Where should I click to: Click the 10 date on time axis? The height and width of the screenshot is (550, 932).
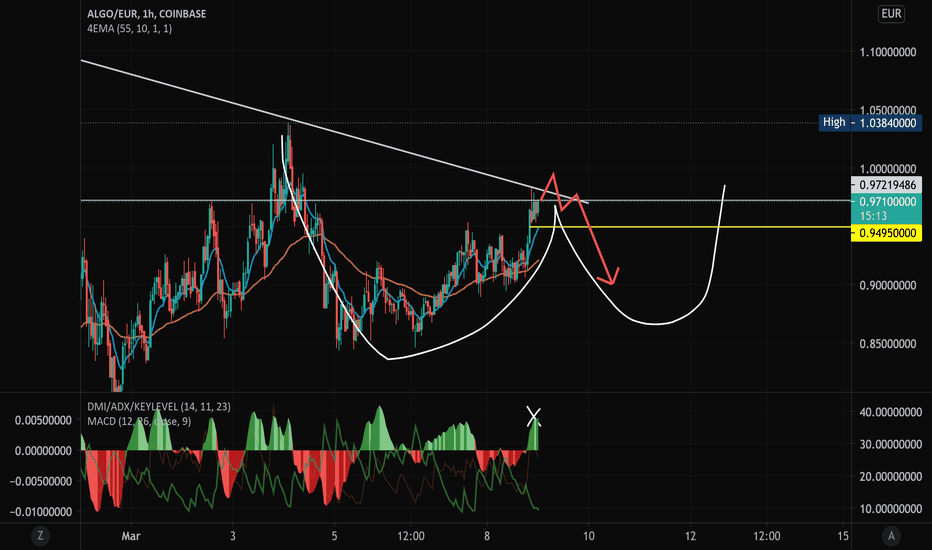coord(588,536)
